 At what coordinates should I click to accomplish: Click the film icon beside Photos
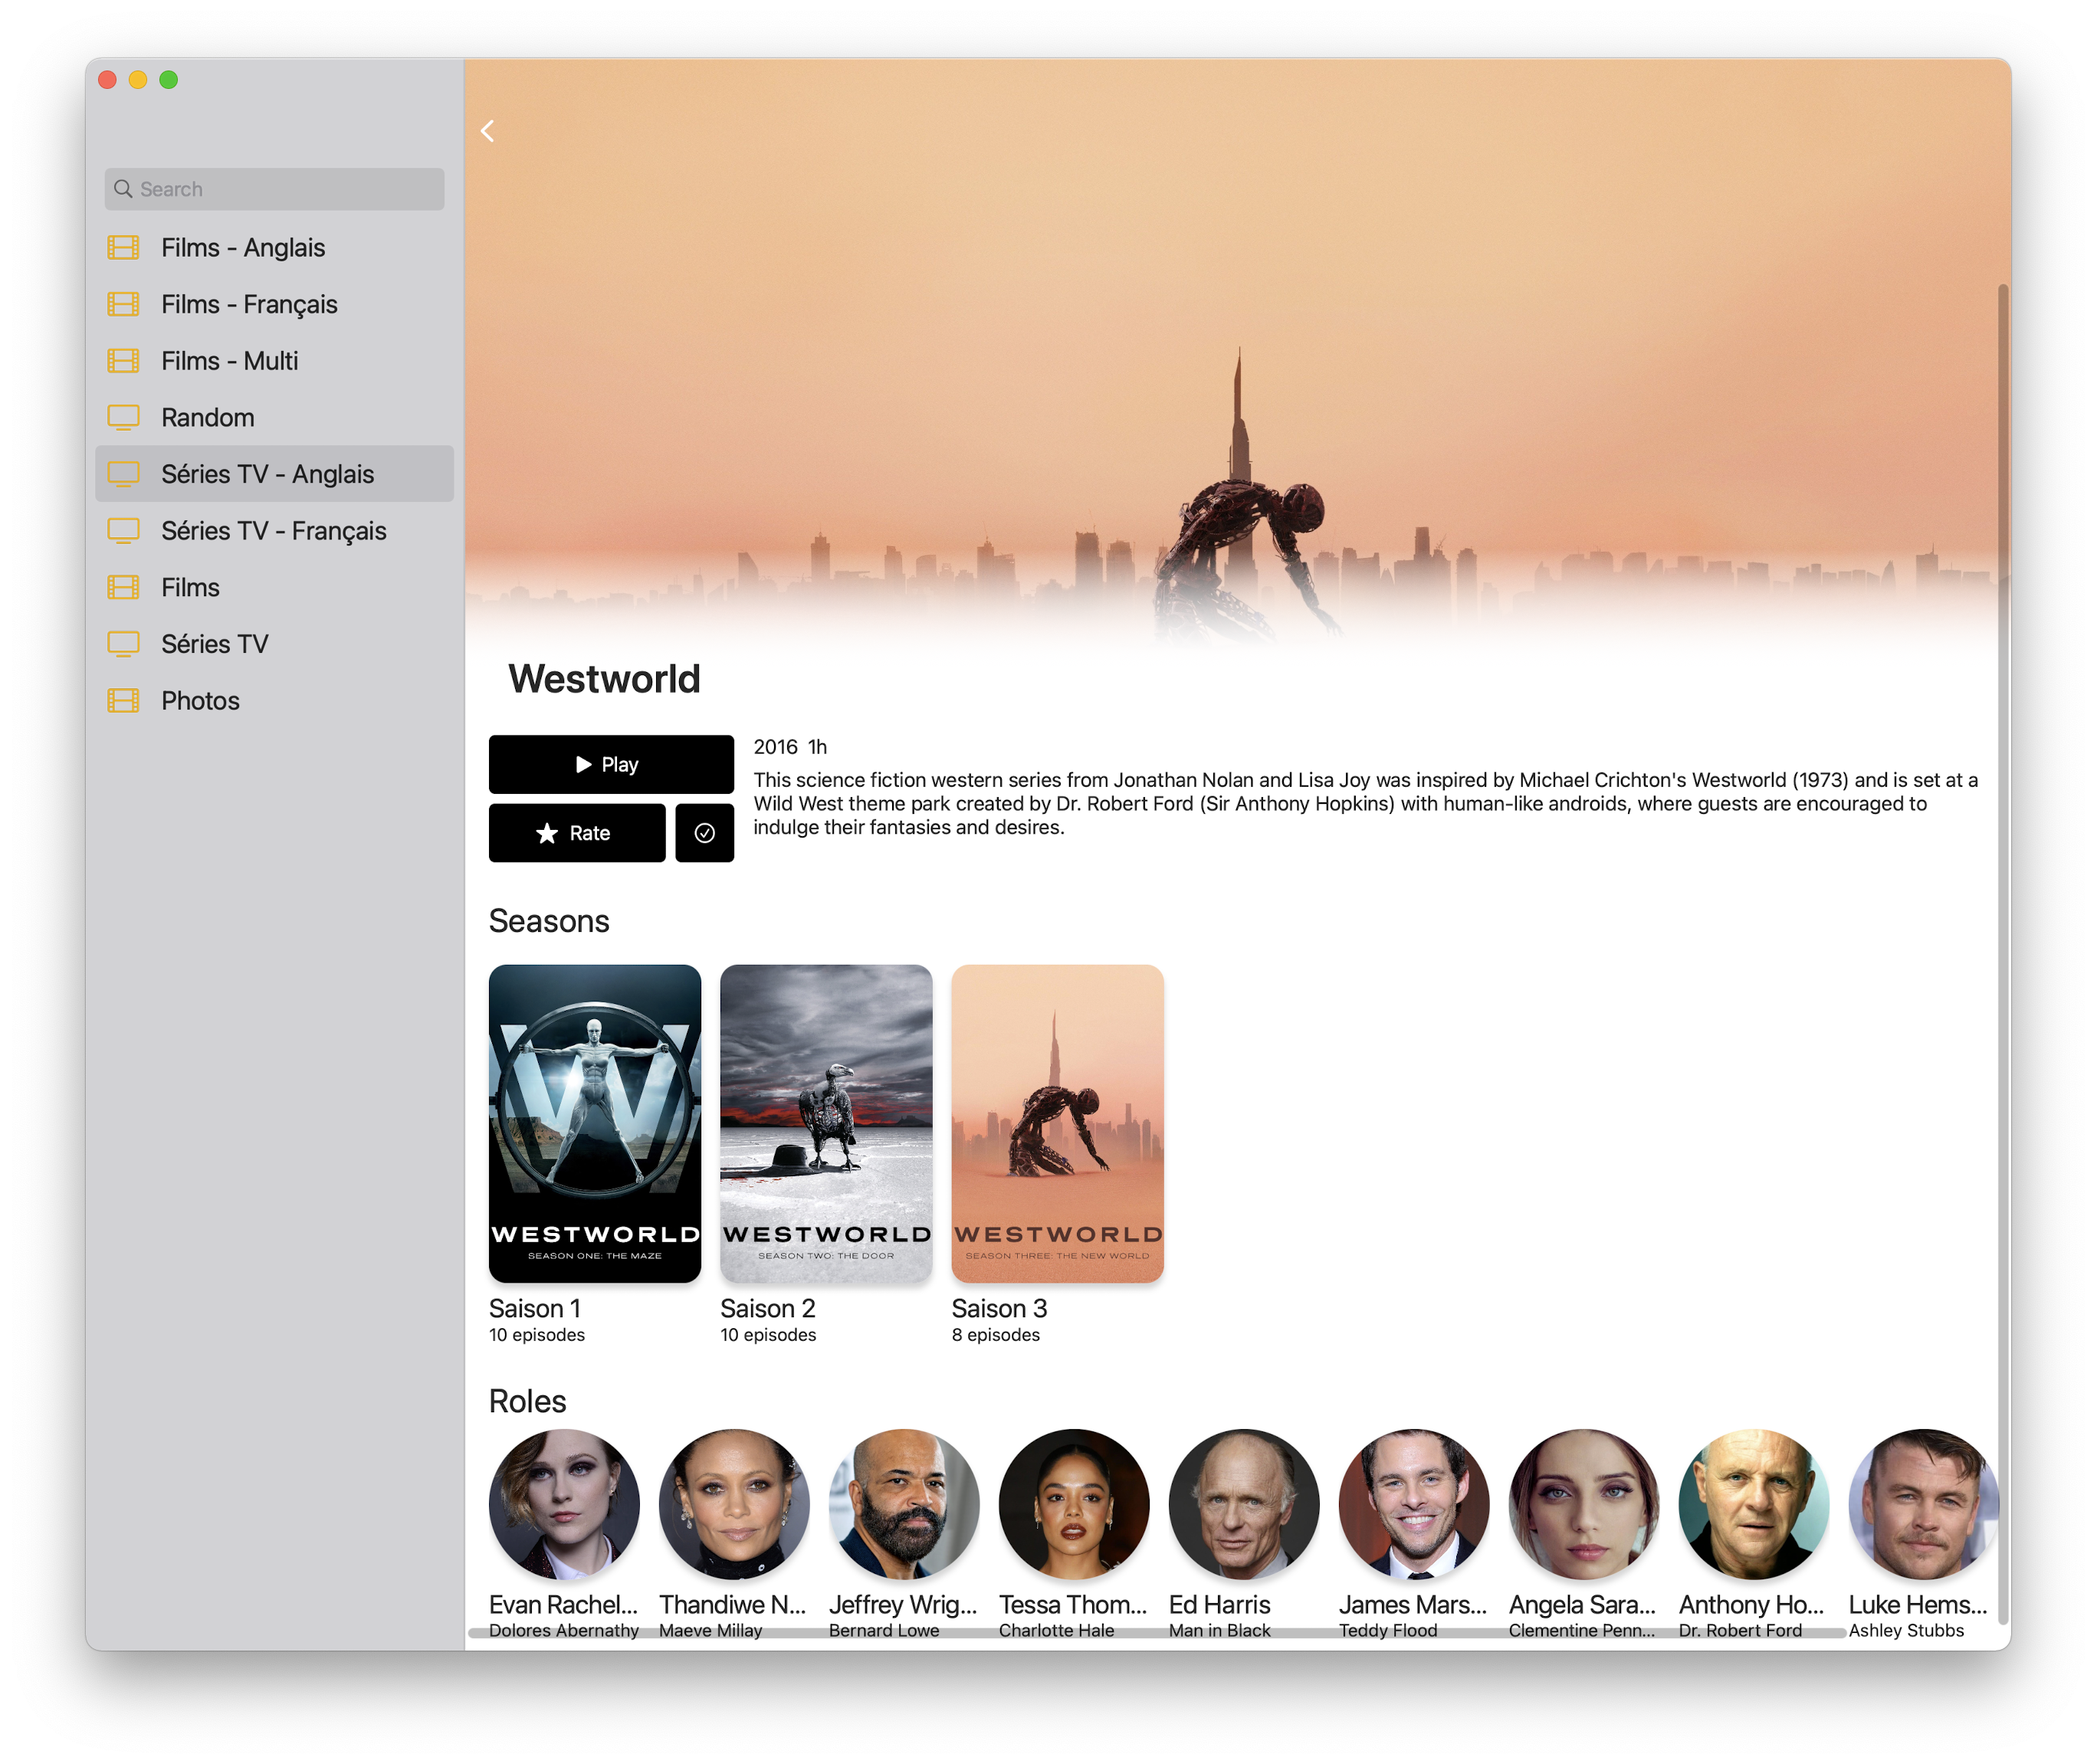123,700
